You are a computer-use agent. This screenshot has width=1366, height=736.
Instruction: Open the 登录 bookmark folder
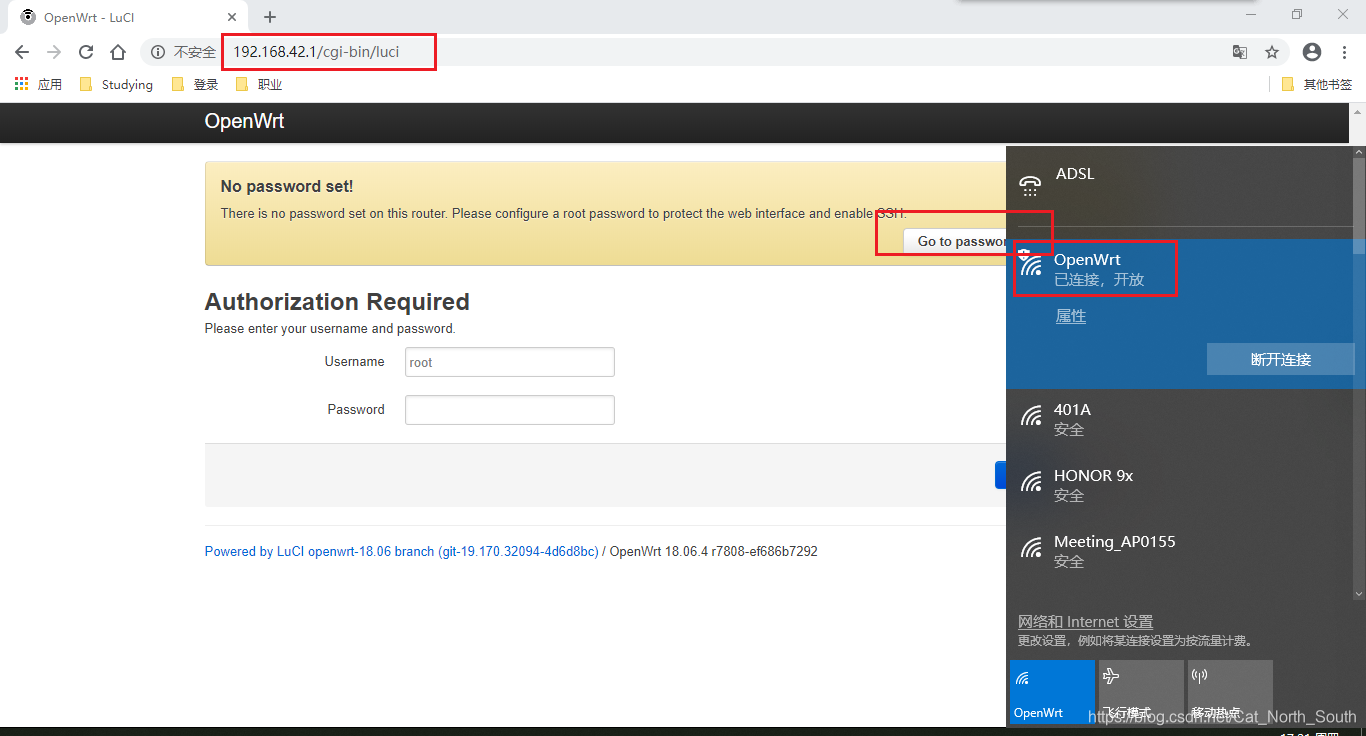(195, 85)
